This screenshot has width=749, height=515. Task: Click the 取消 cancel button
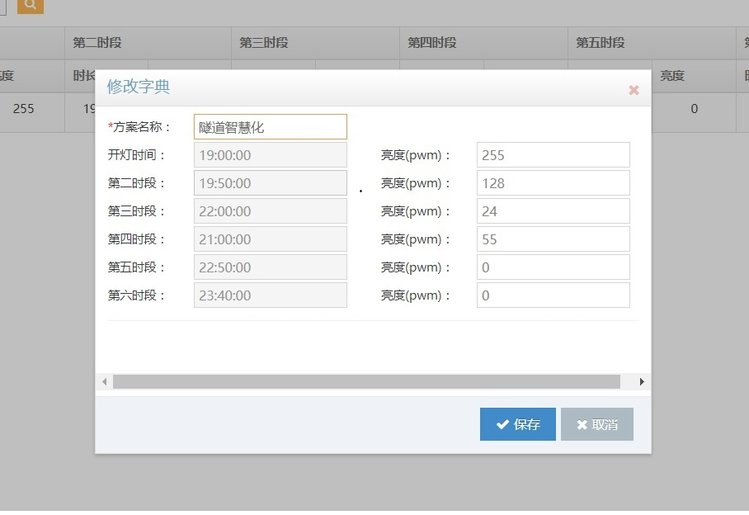tap(597, 424)
